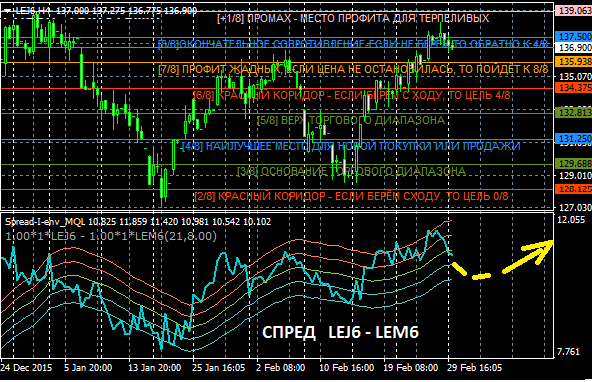Click the 135.070 price scale value
Image resolution: width=592 pixels, height=382 pixels.
click(x=575, y=77)
